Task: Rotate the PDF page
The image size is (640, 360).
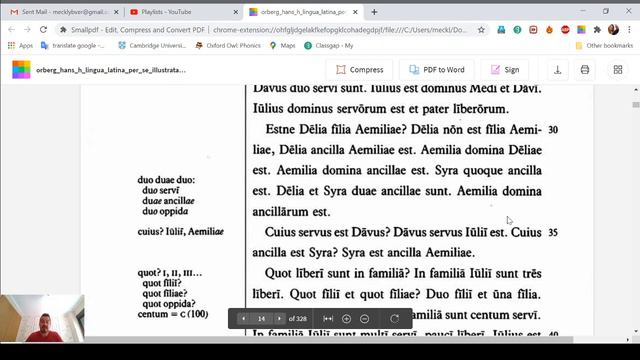Action: click(x=394, y=319)
